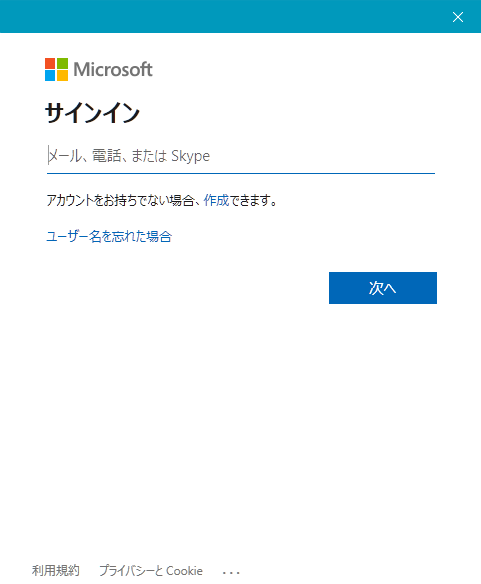Close the sign-in dialog with the X
This screenshot has width=481, height=584.
458,17
